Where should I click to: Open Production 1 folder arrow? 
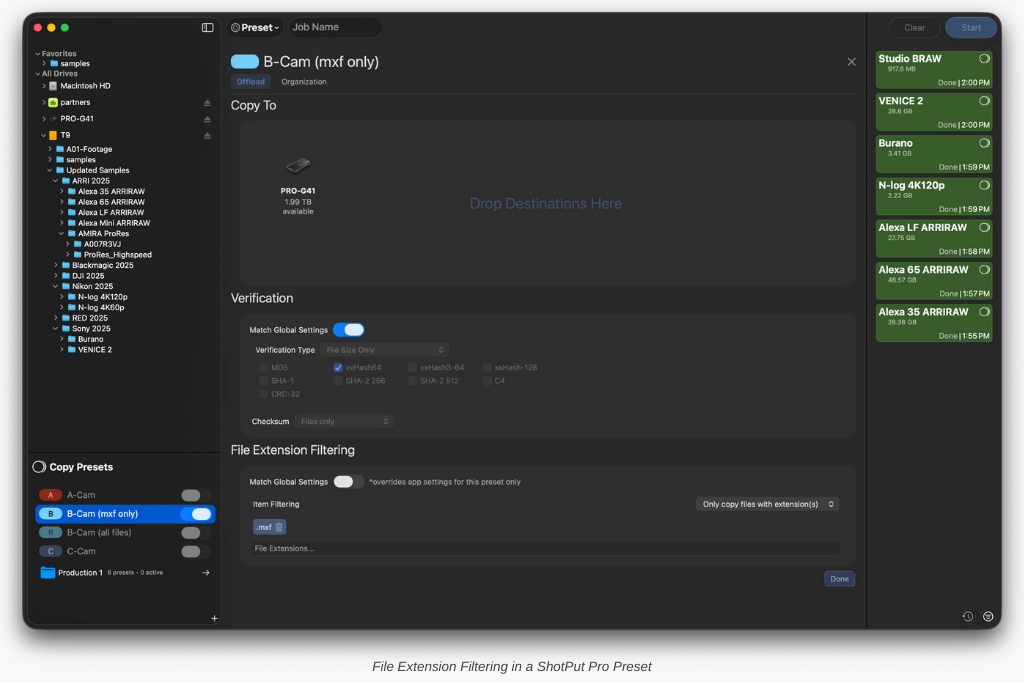point(206,573)
